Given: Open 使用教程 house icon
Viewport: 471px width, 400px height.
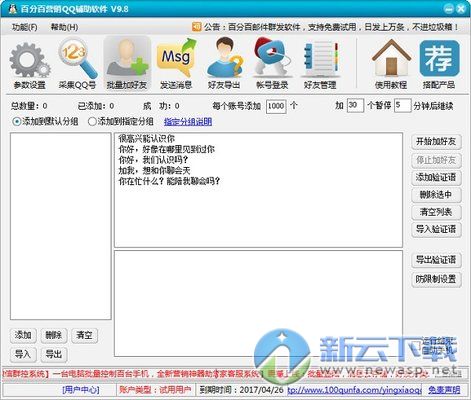Looking at the screenshot, I should [x=391, y=64].
